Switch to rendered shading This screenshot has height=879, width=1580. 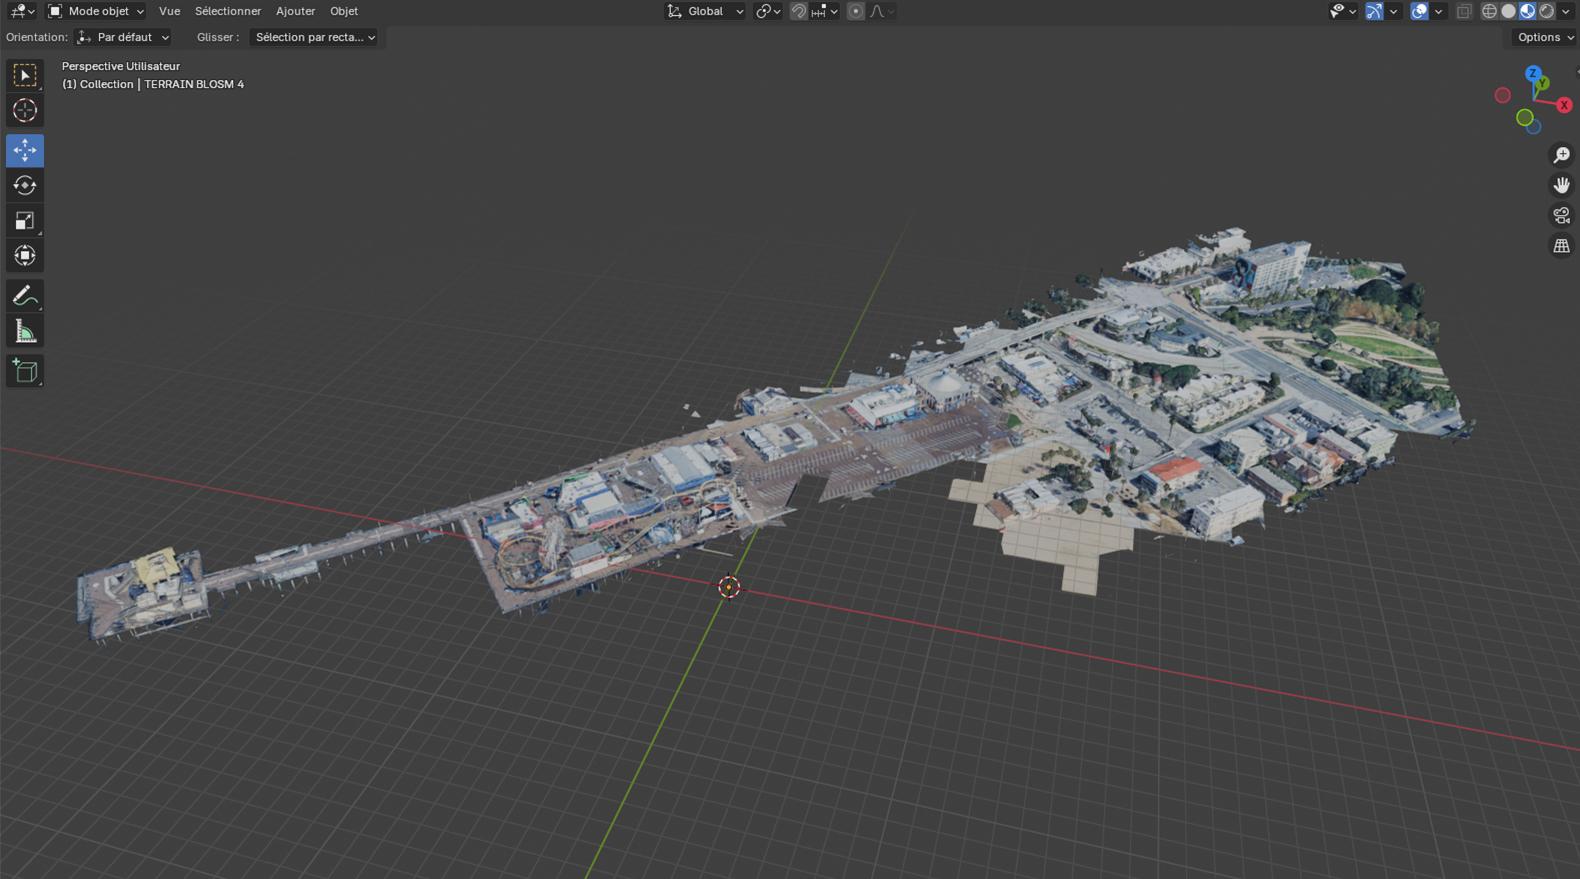pos(1546,11)
